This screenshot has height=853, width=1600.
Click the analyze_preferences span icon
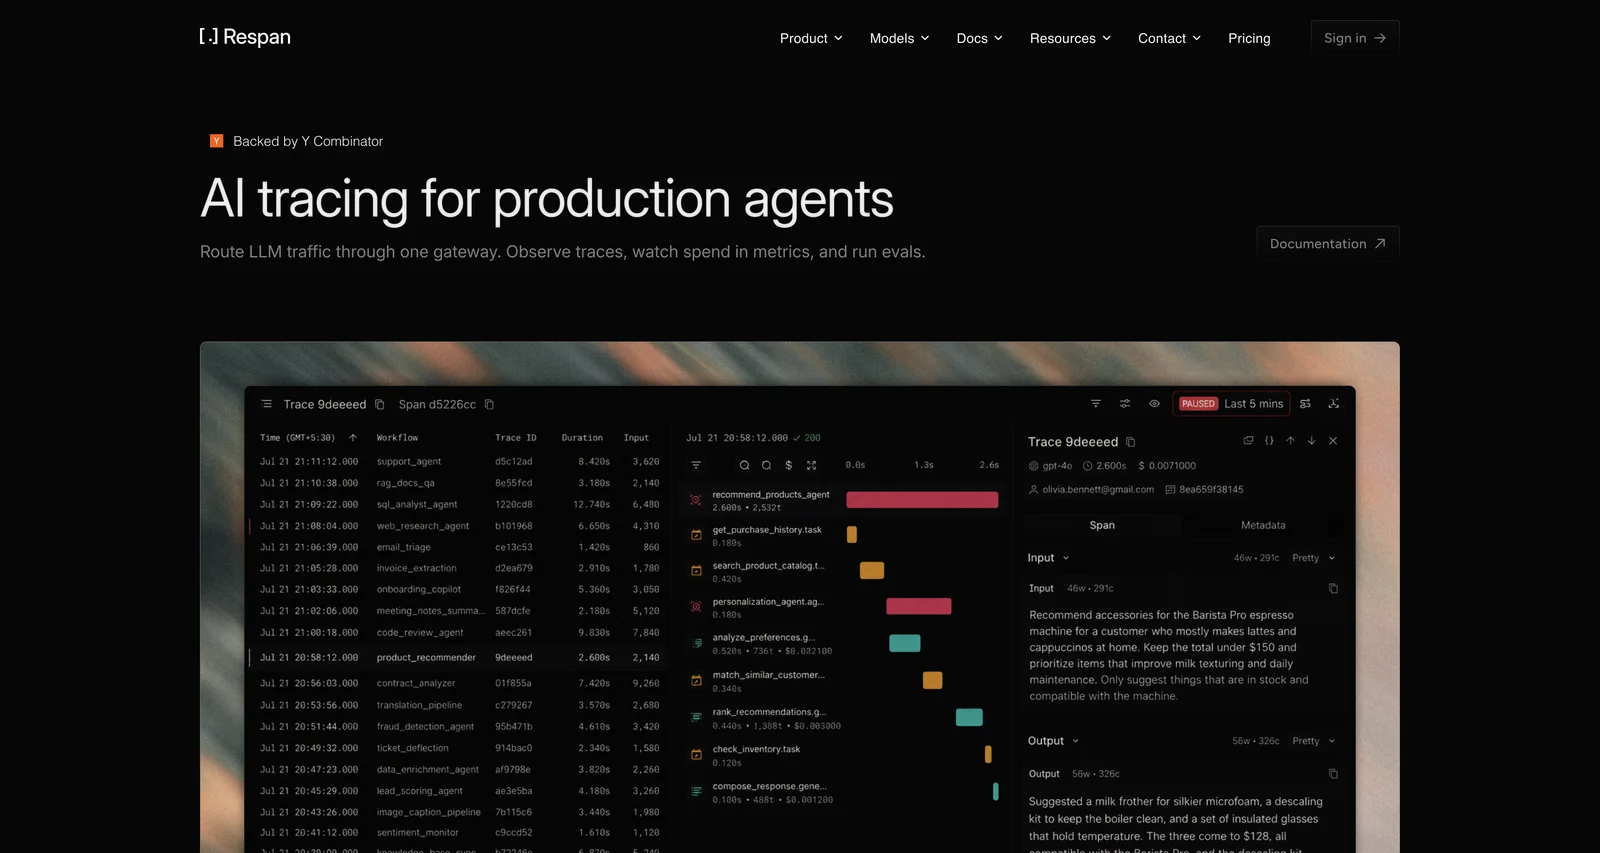coord(696,643)
